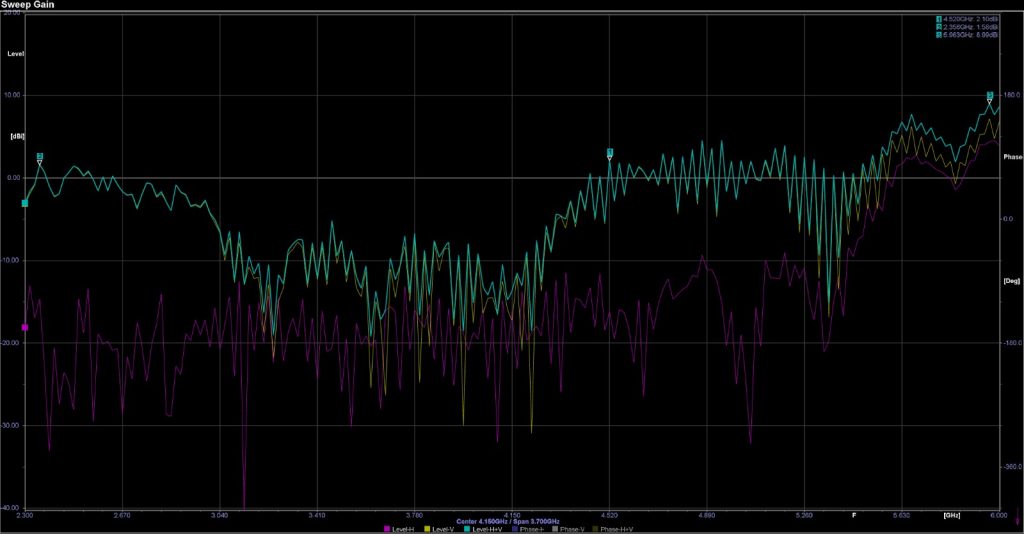Toggle the Level-H+V cyan legend swatch

point(467,529)
